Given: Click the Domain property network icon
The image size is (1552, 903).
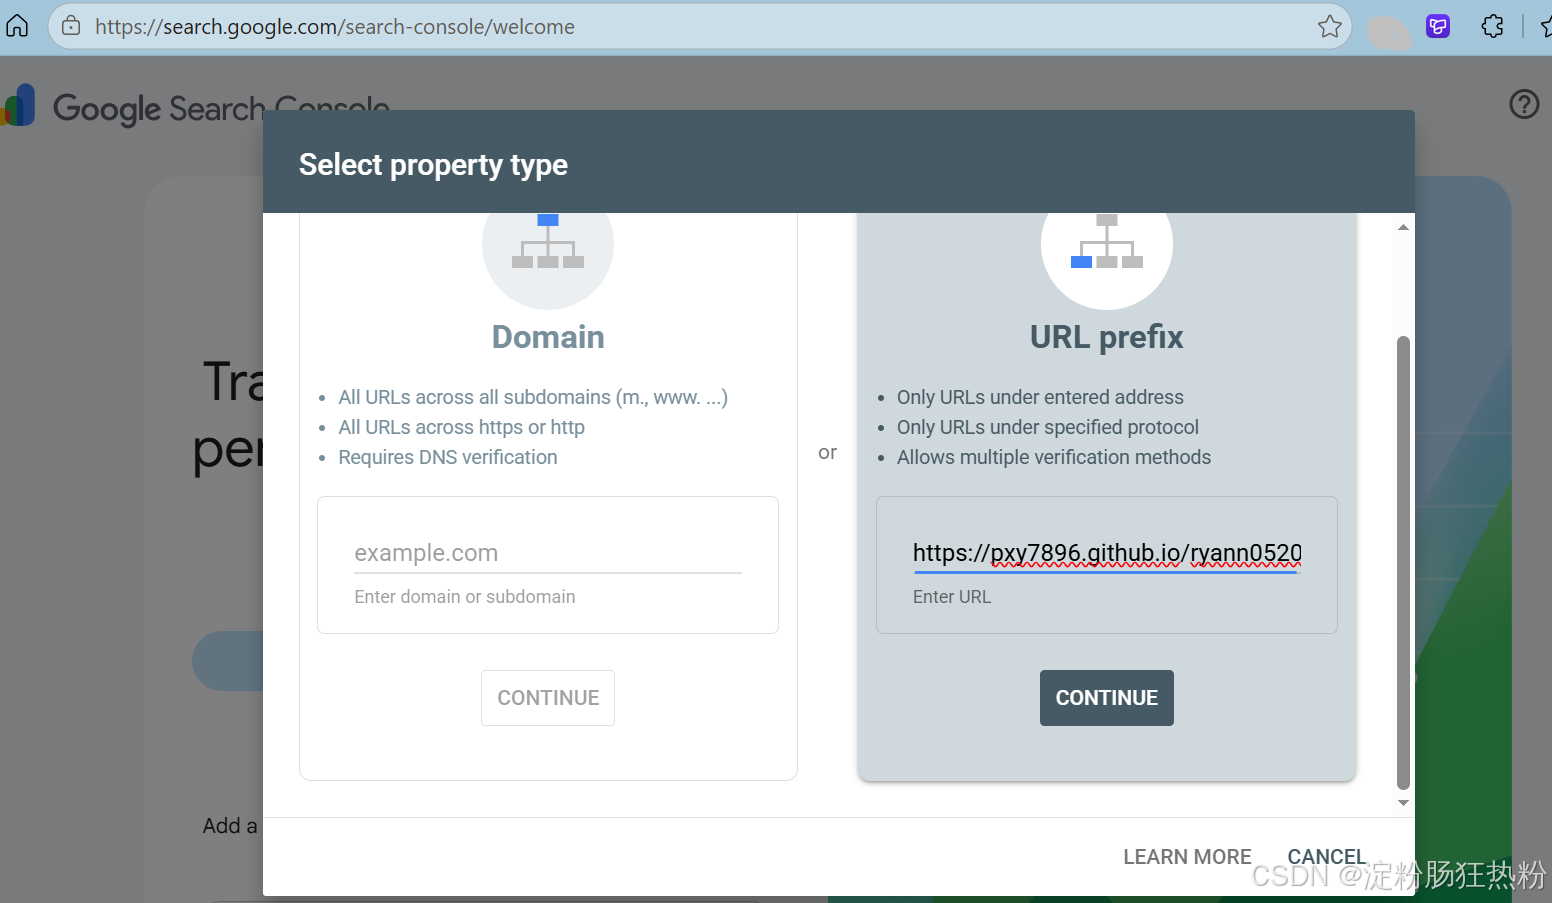Looking at the screenshot, I should 548,242.
